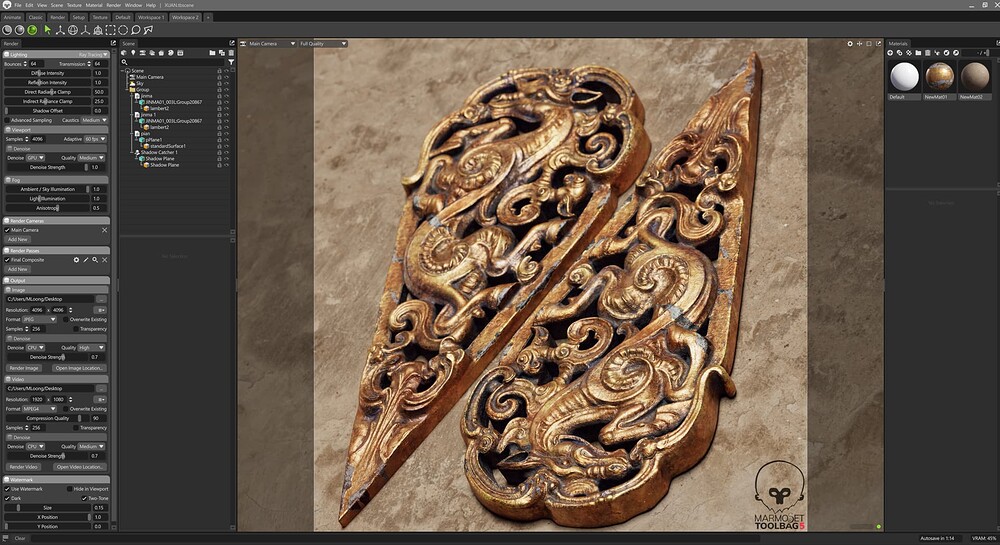This screenshot has width=1000, height=545.
Task: Select the green arrow selection tool
Action: [47, 30]
